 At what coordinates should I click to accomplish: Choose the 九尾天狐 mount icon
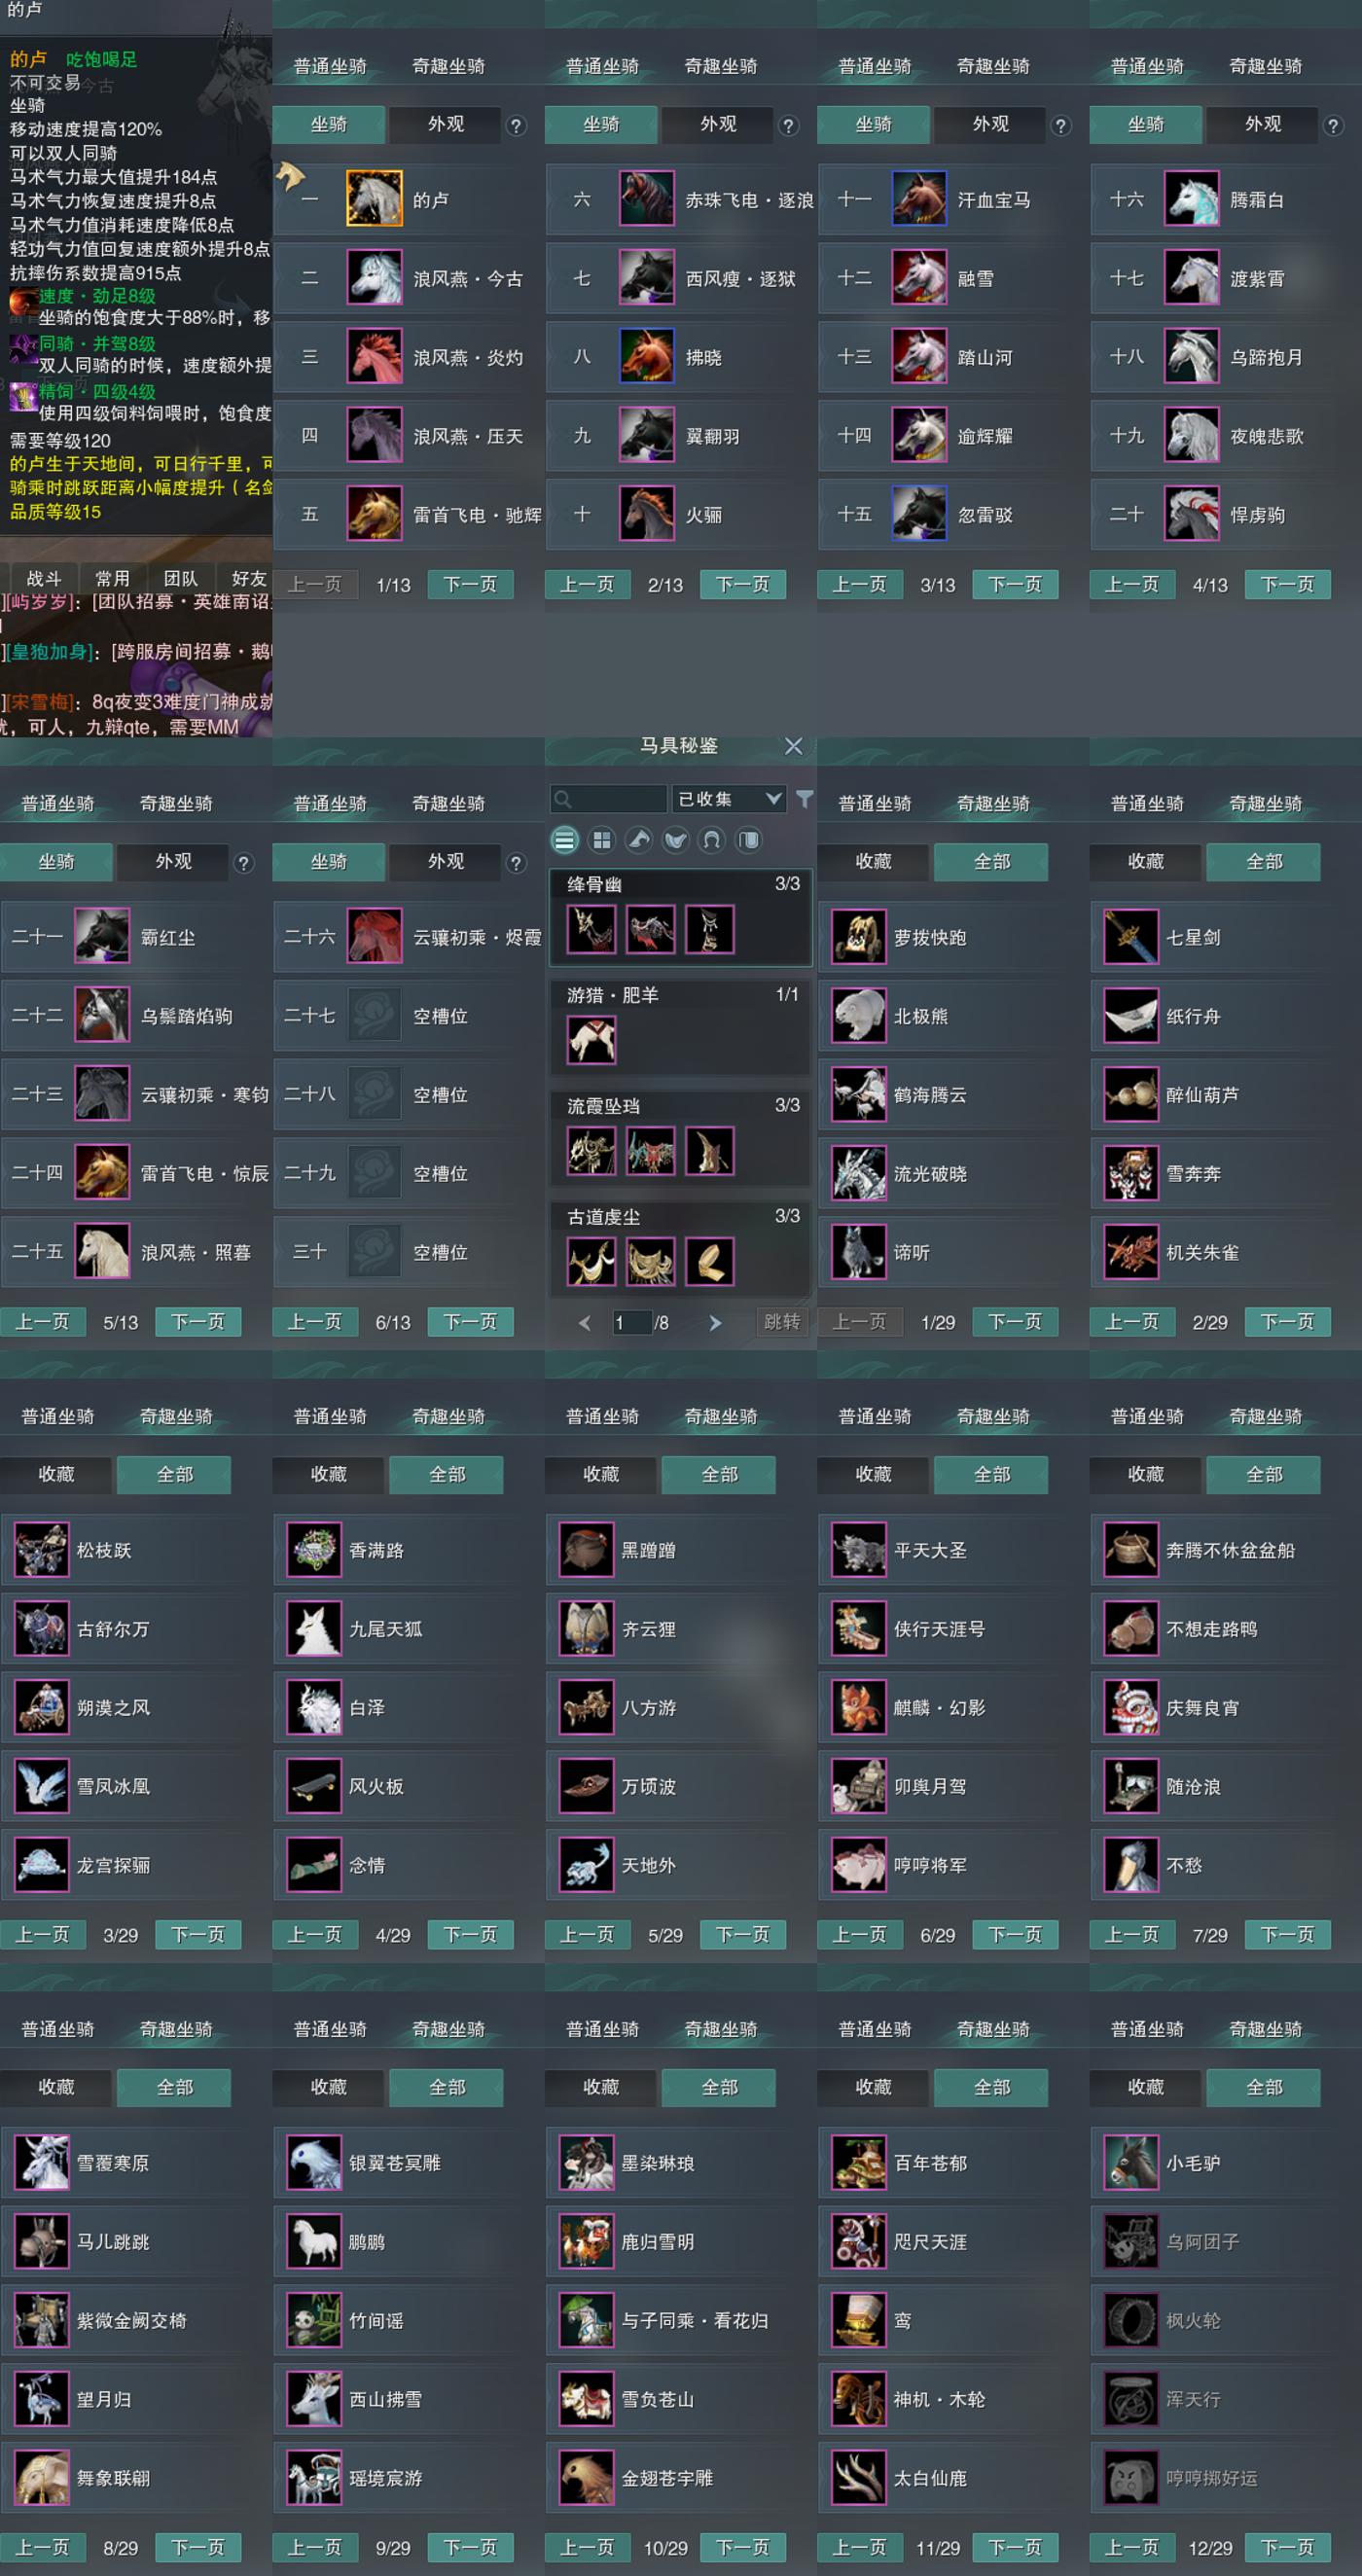pos(314,1628)
